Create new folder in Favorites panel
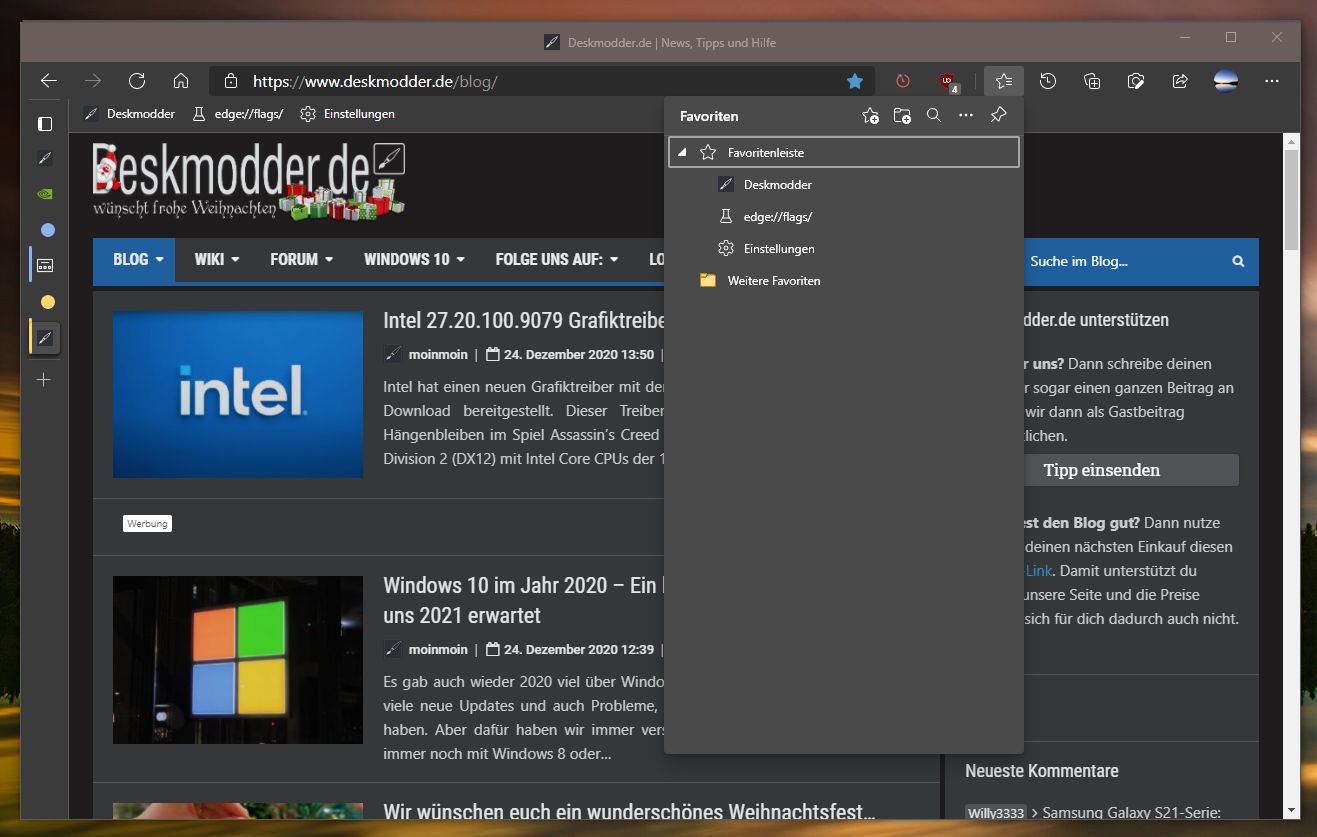The image size is (1317, 837). point(902,116)
